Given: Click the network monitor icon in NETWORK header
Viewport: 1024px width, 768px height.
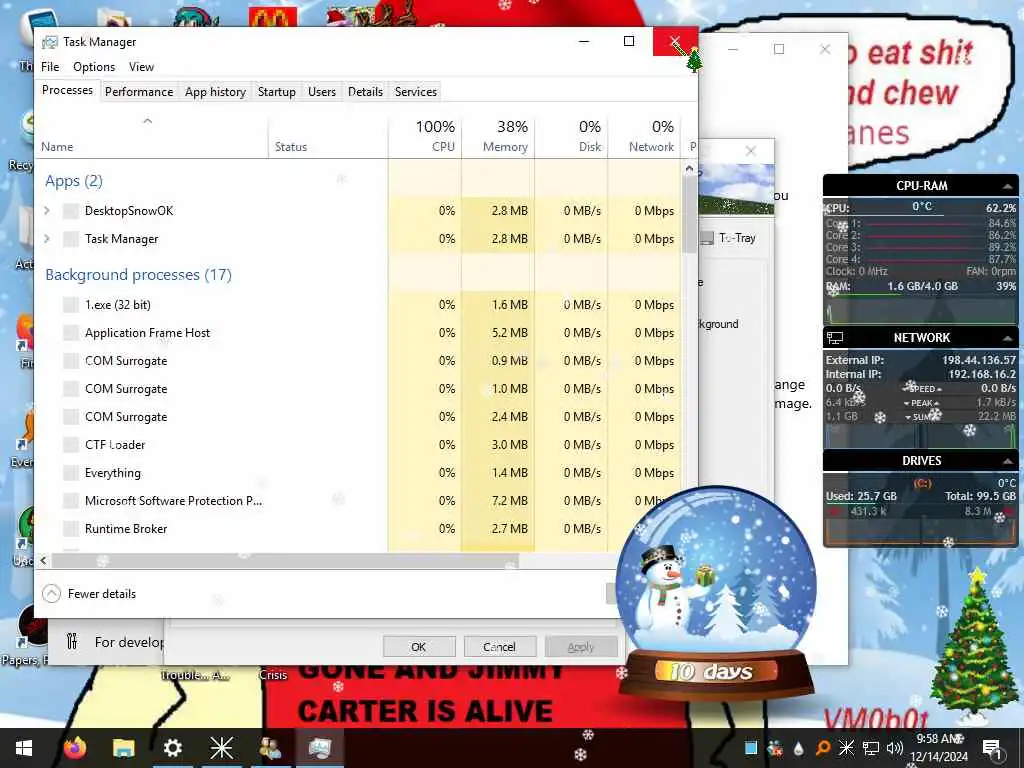Looking at the screenshot, I should [x=835, y=338].
